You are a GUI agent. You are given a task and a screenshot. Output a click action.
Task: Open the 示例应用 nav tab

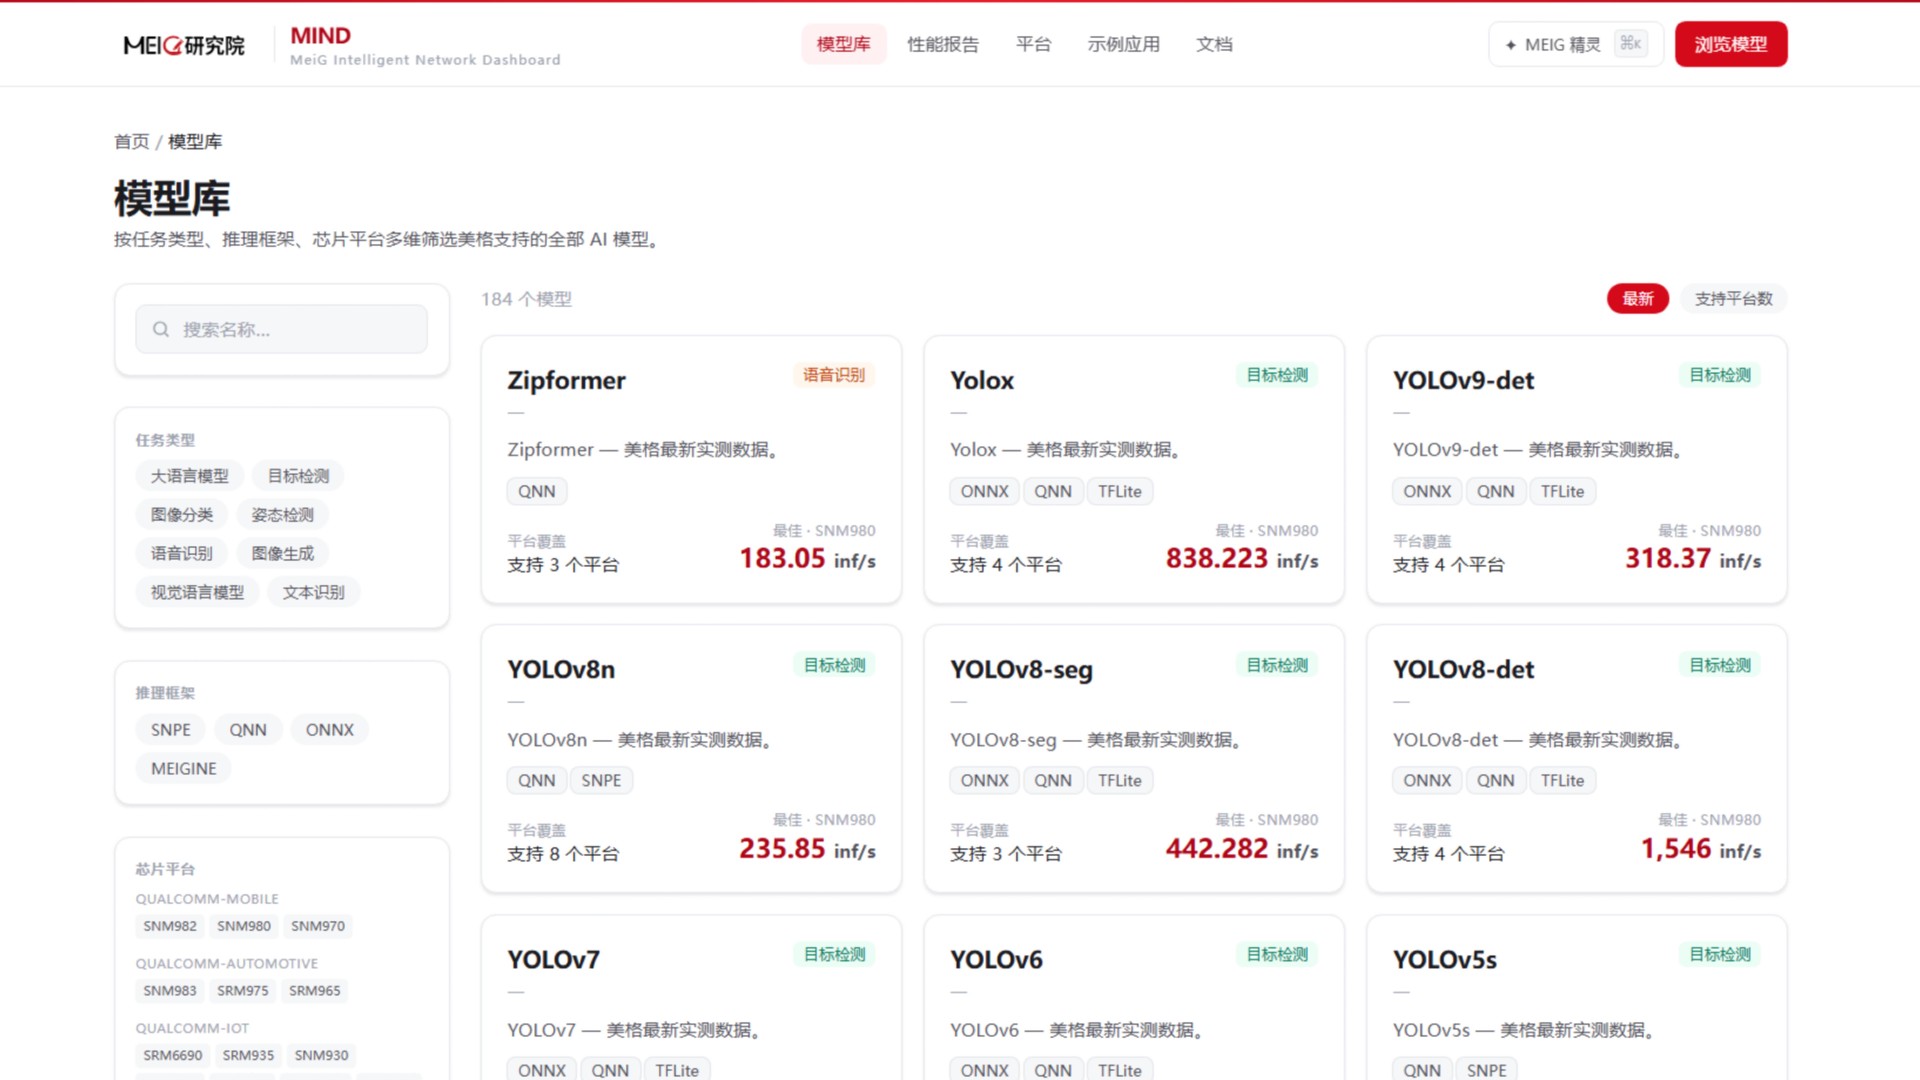pyautogui.click(x=1124, y=44)
